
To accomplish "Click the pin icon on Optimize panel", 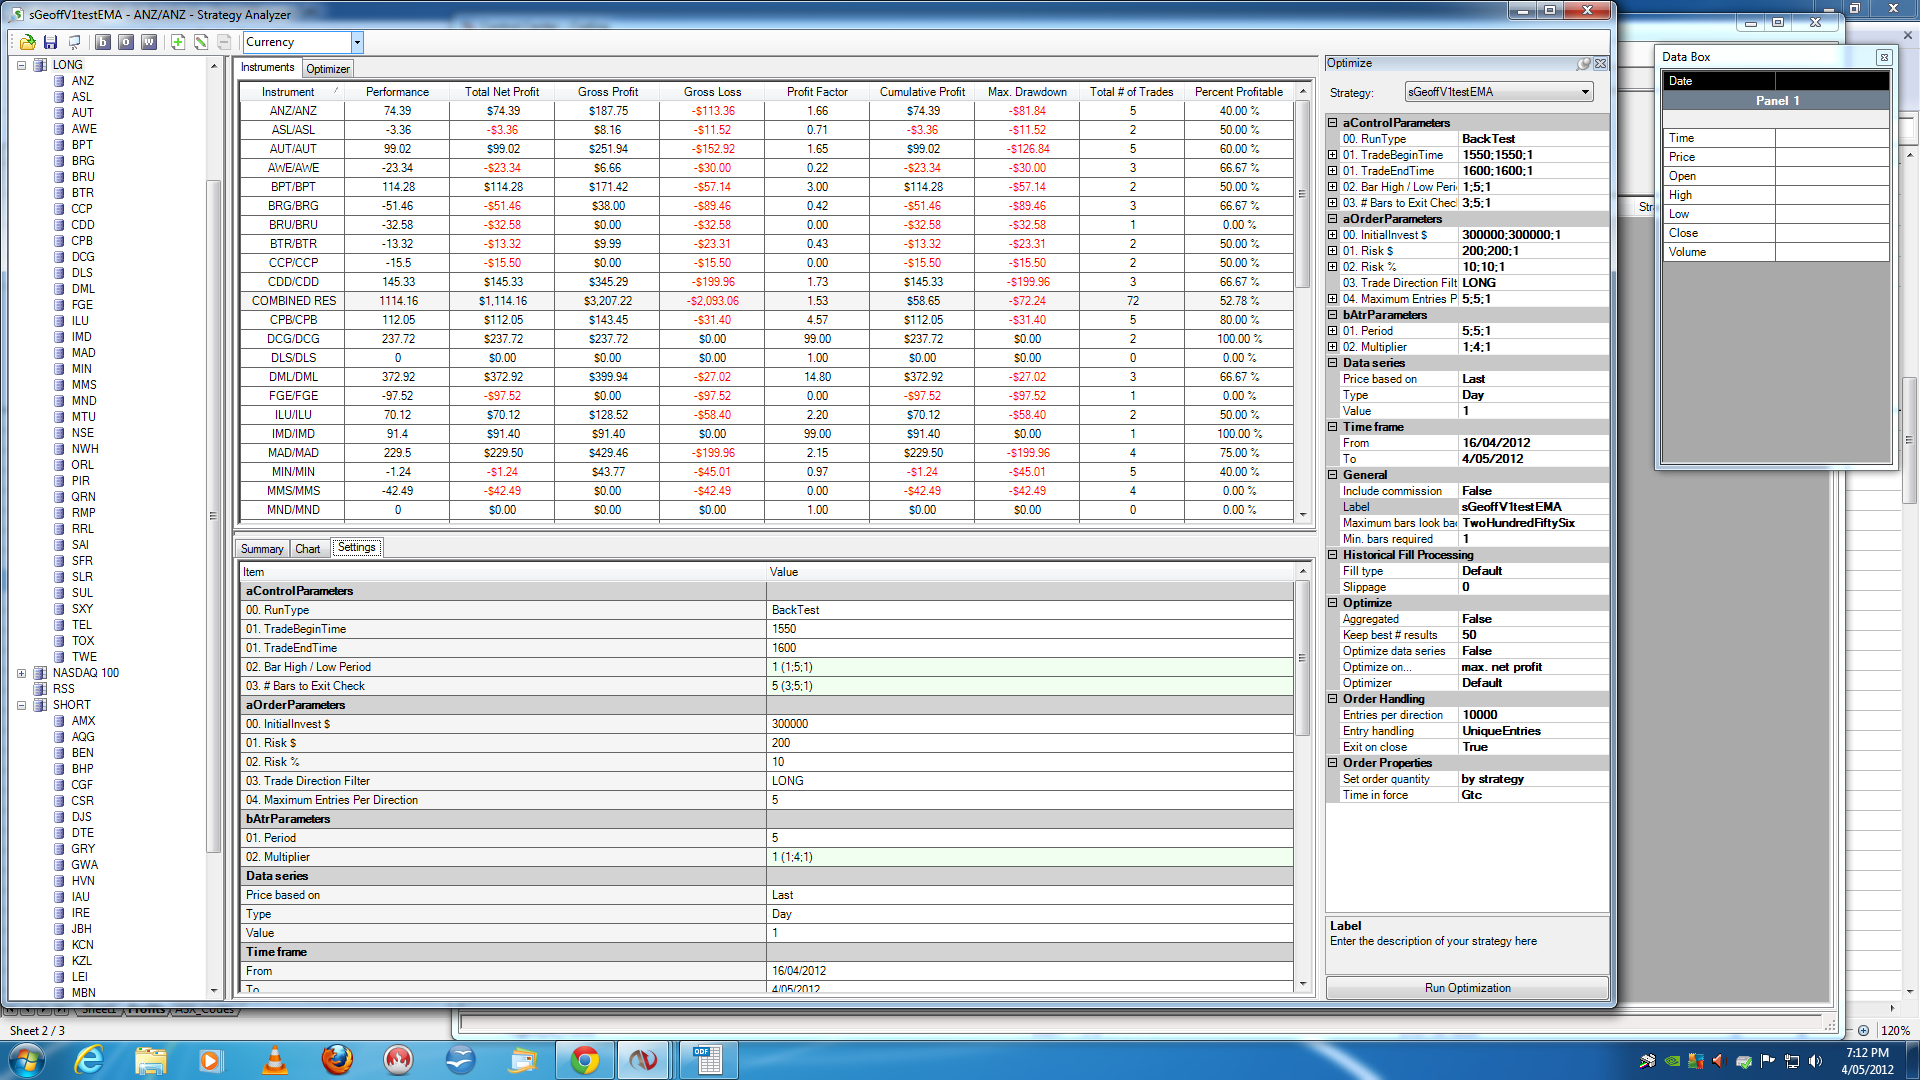I will 1584,63.
